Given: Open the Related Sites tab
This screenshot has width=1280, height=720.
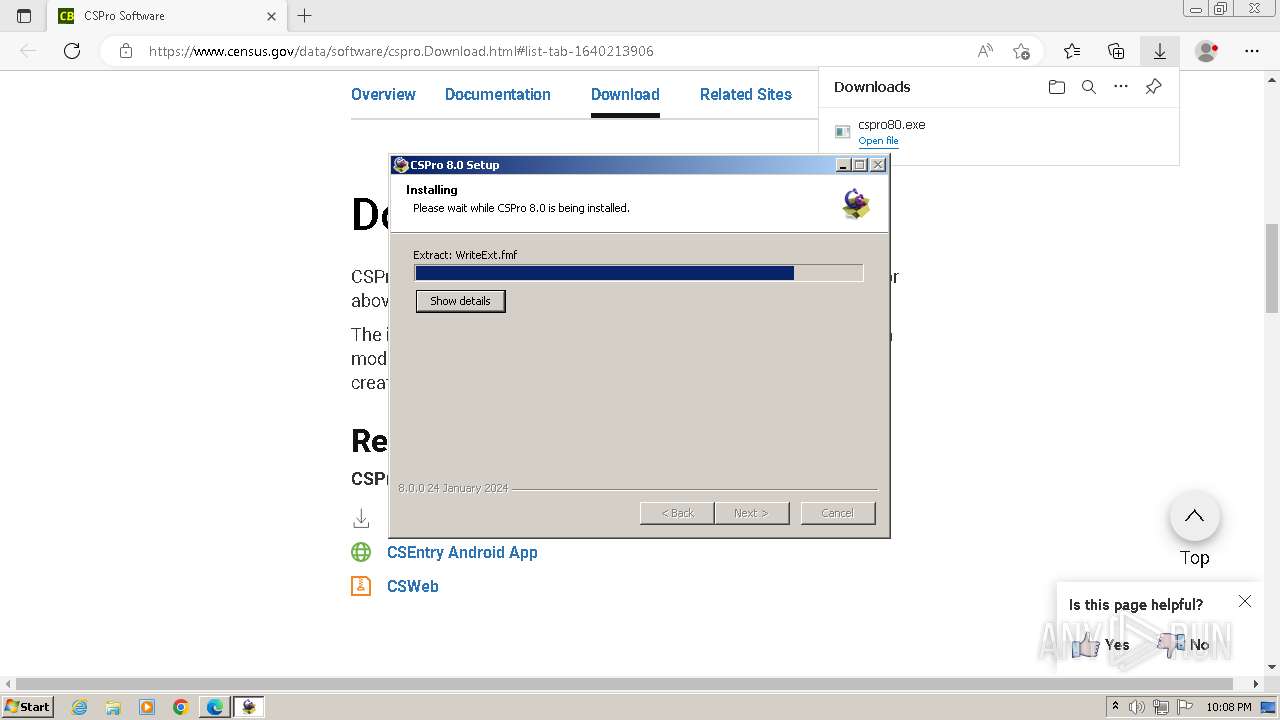Looking at the screenshot, I should 746,94.
